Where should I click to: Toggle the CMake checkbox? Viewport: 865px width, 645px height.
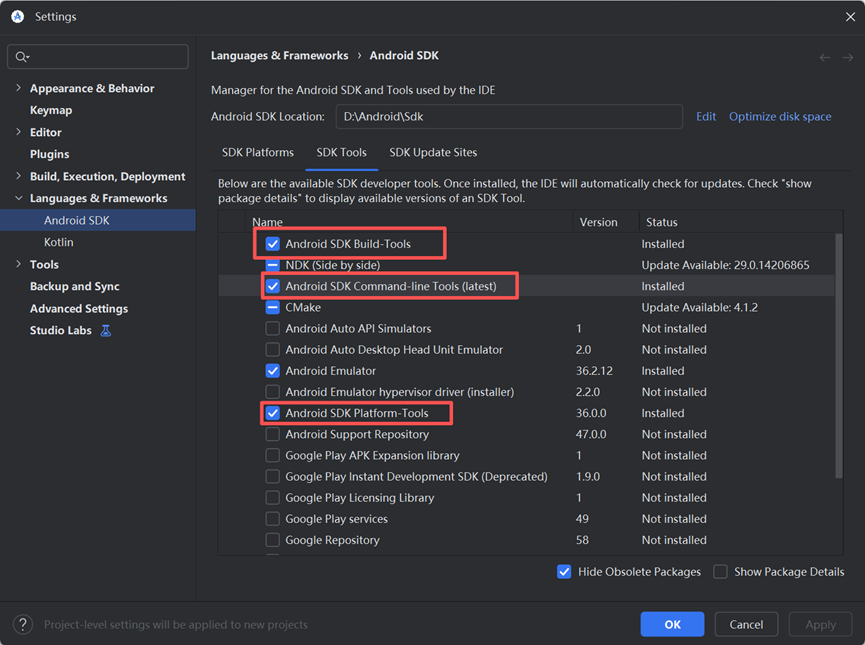point(273,307)
